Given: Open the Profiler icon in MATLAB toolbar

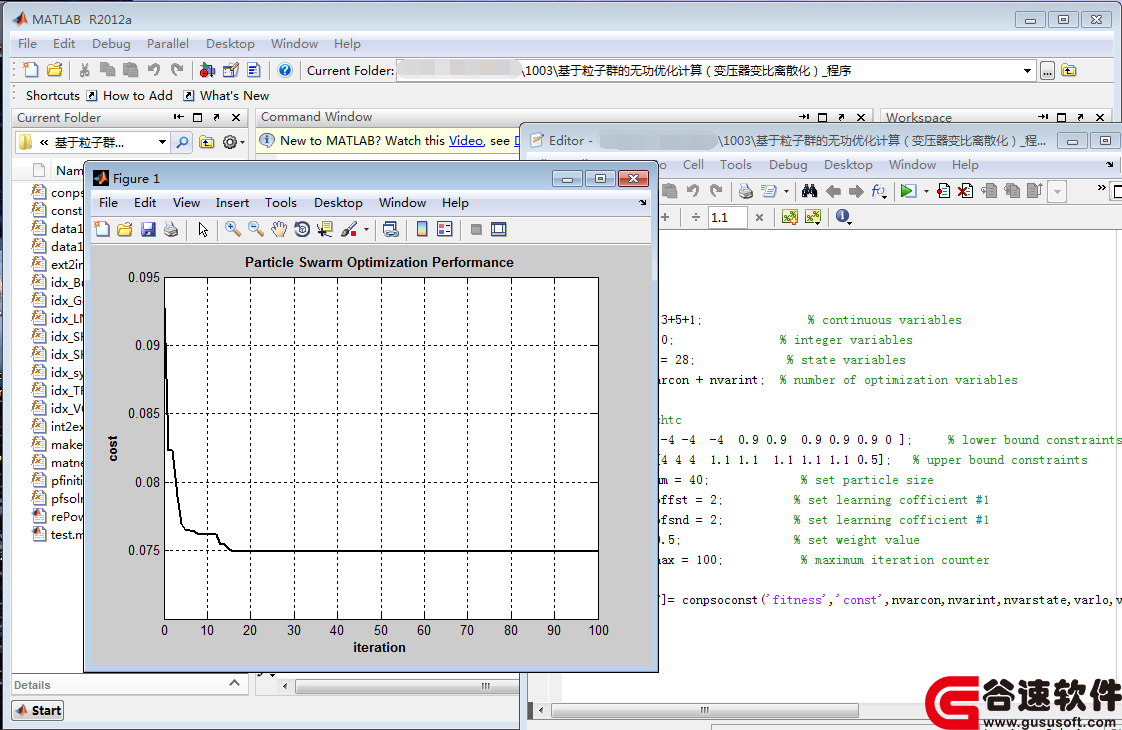Looking at the screenshot, I should 253,70.
